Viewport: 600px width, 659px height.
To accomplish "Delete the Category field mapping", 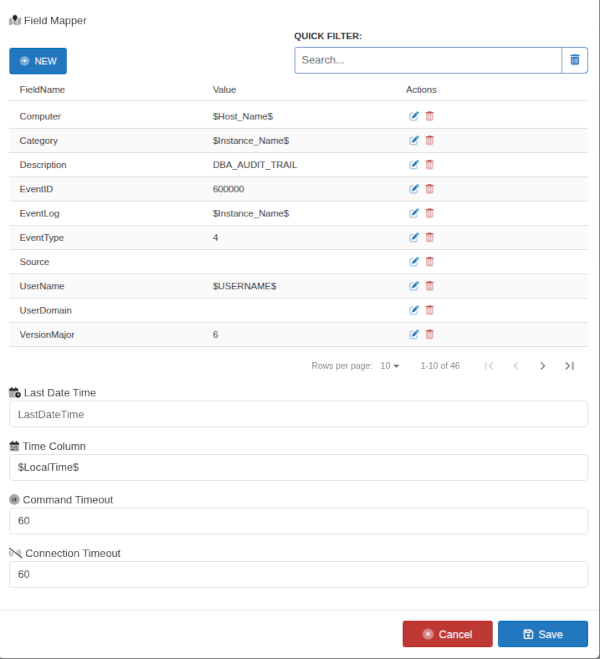I will pyautogui.click(x=430, y=141).
